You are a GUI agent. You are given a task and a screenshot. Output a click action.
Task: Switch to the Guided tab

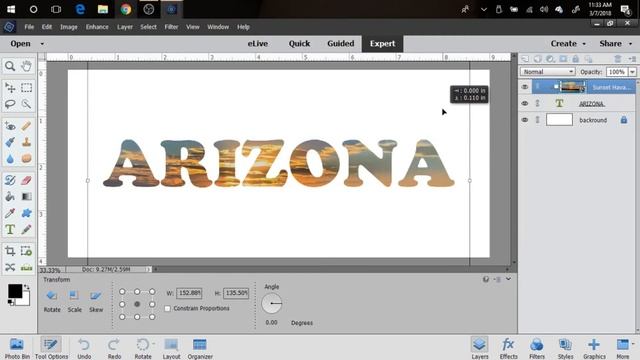340,44
